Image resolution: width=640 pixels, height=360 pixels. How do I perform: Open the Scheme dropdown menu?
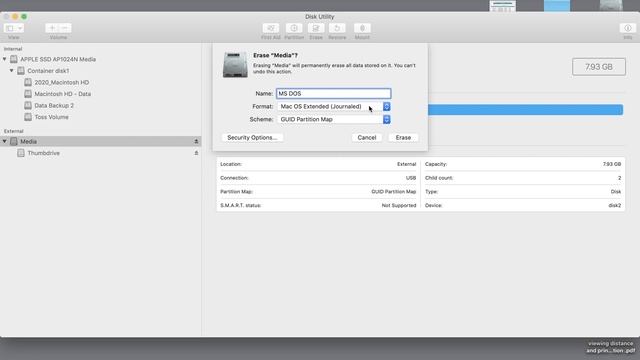[x=333, y=120]
